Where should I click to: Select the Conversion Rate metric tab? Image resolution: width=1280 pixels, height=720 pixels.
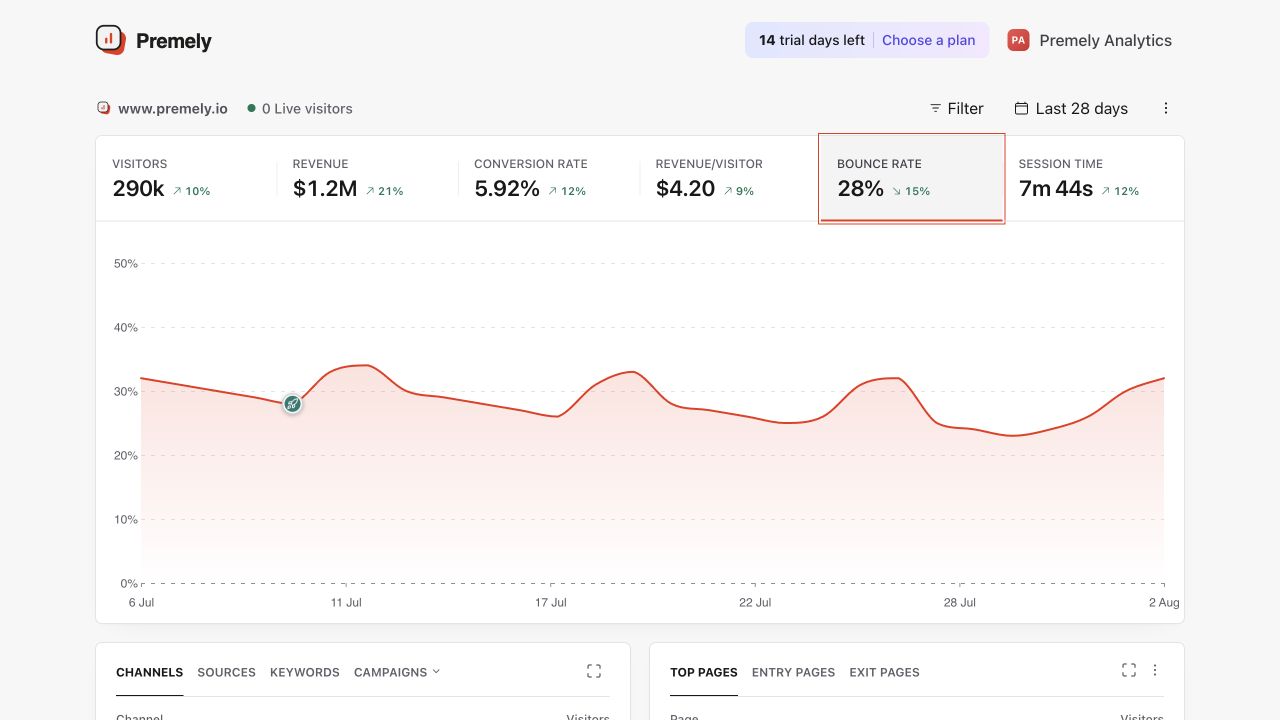tap(549, 178)
